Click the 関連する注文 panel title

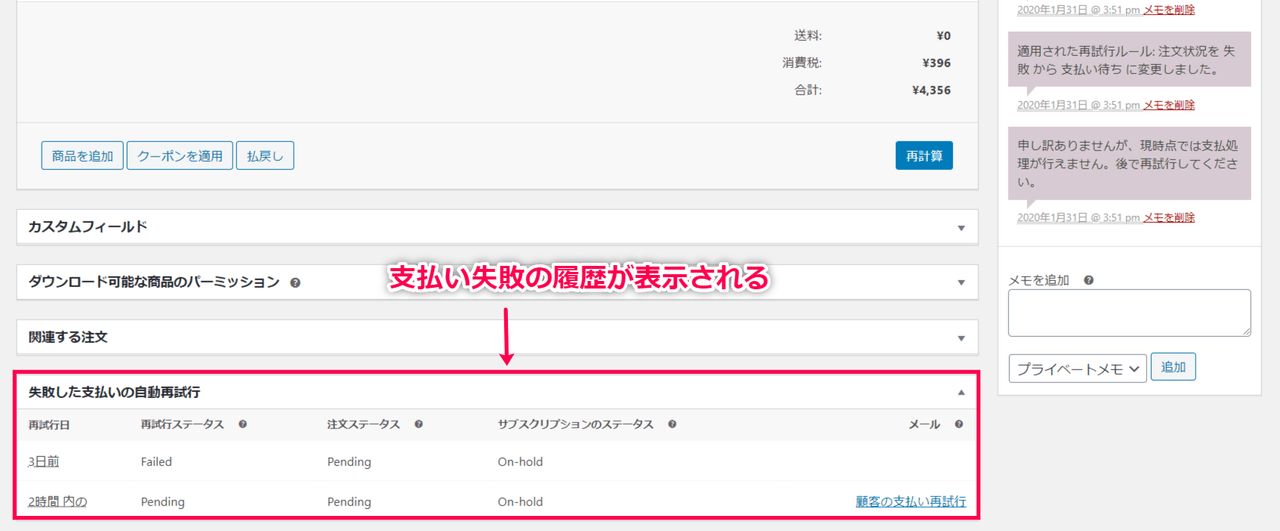point(68,338)
